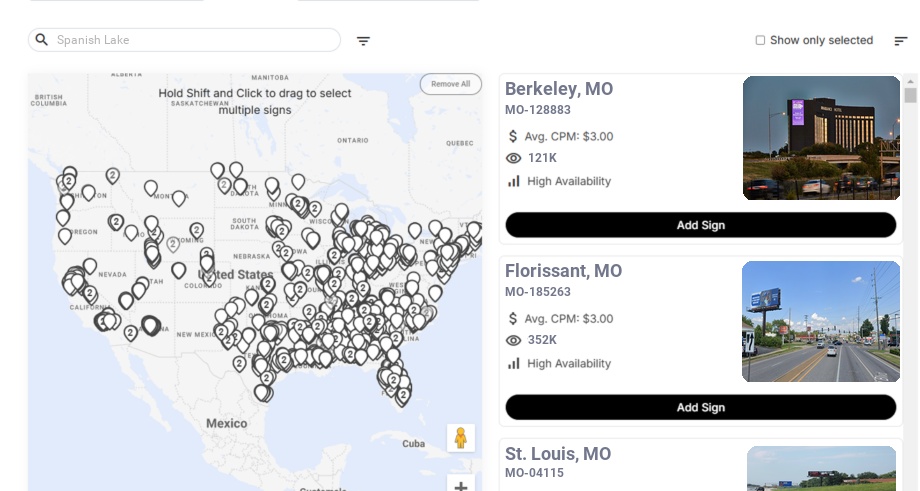This screenshot has height=491, width=920.
Task: Click the map zoom in plus button
Action: tap(460, 486)
